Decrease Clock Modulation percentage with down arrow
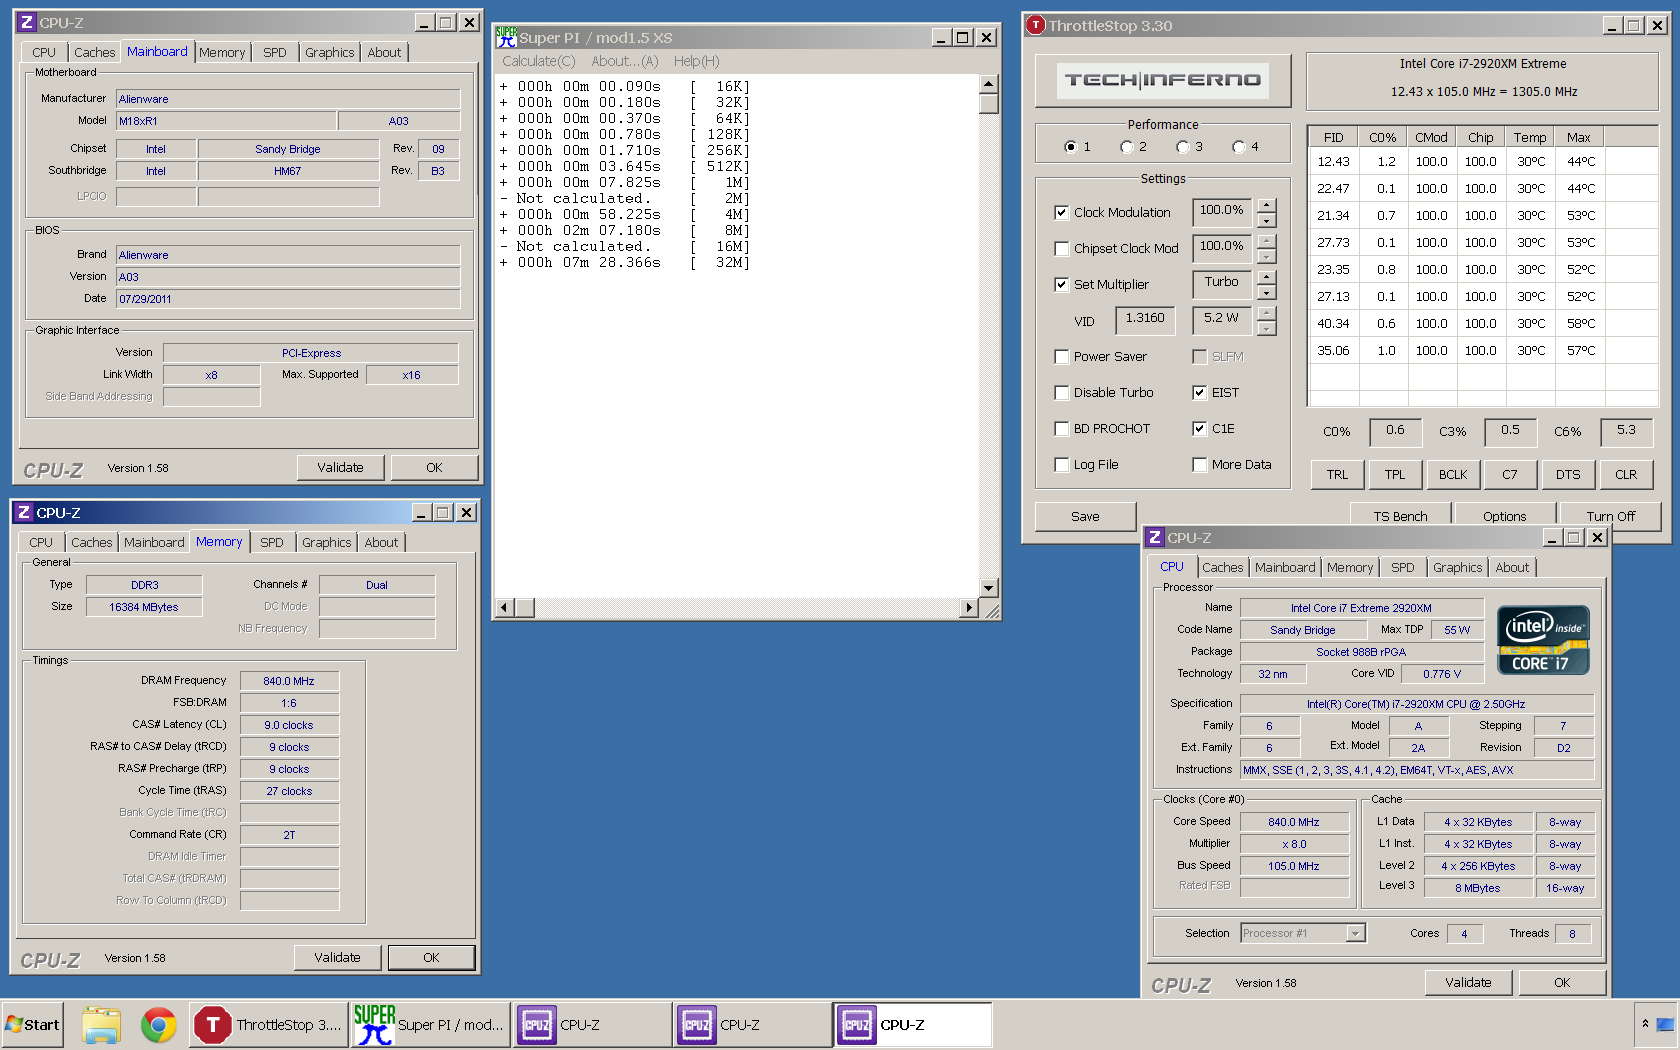The image size is (1680, 1050). [x=1267, y=220]
